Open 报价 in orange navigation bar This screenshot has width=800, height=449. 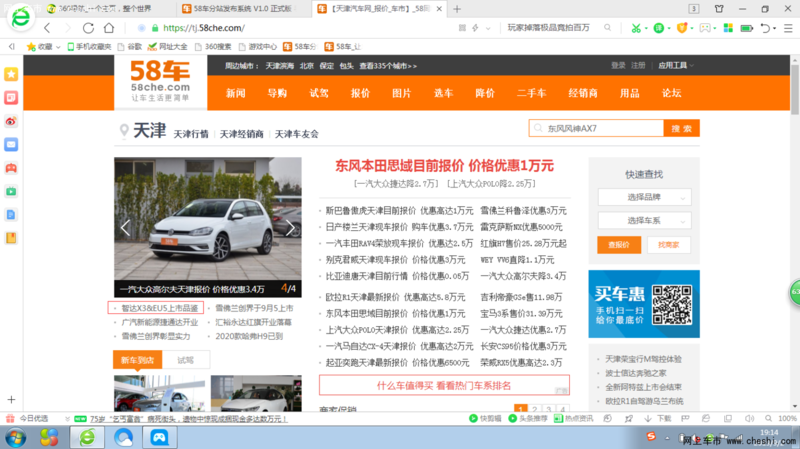(360, 93)
